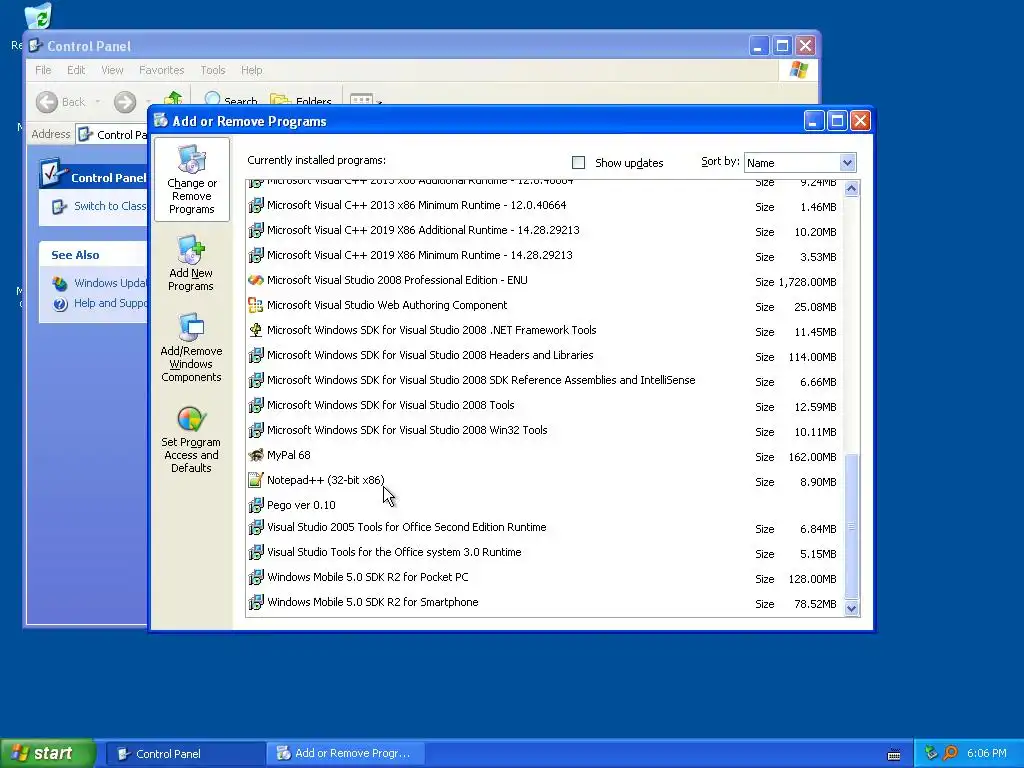This screenshot has height=768, width=1024.
Task: Enable the Show updates checkbox
Action: pyautogui.click(x=579, y=163)
